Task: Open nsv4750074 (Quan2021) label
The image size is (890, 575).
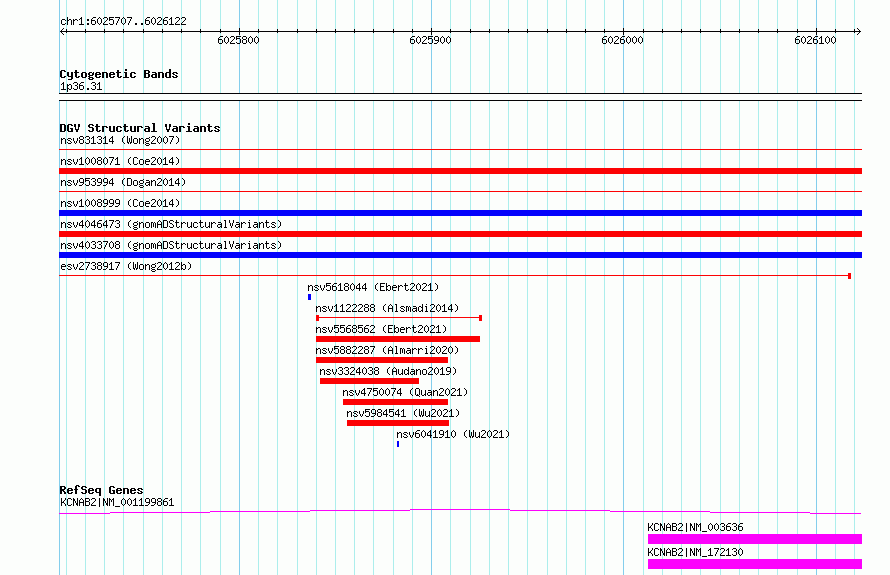Action: 405,392
